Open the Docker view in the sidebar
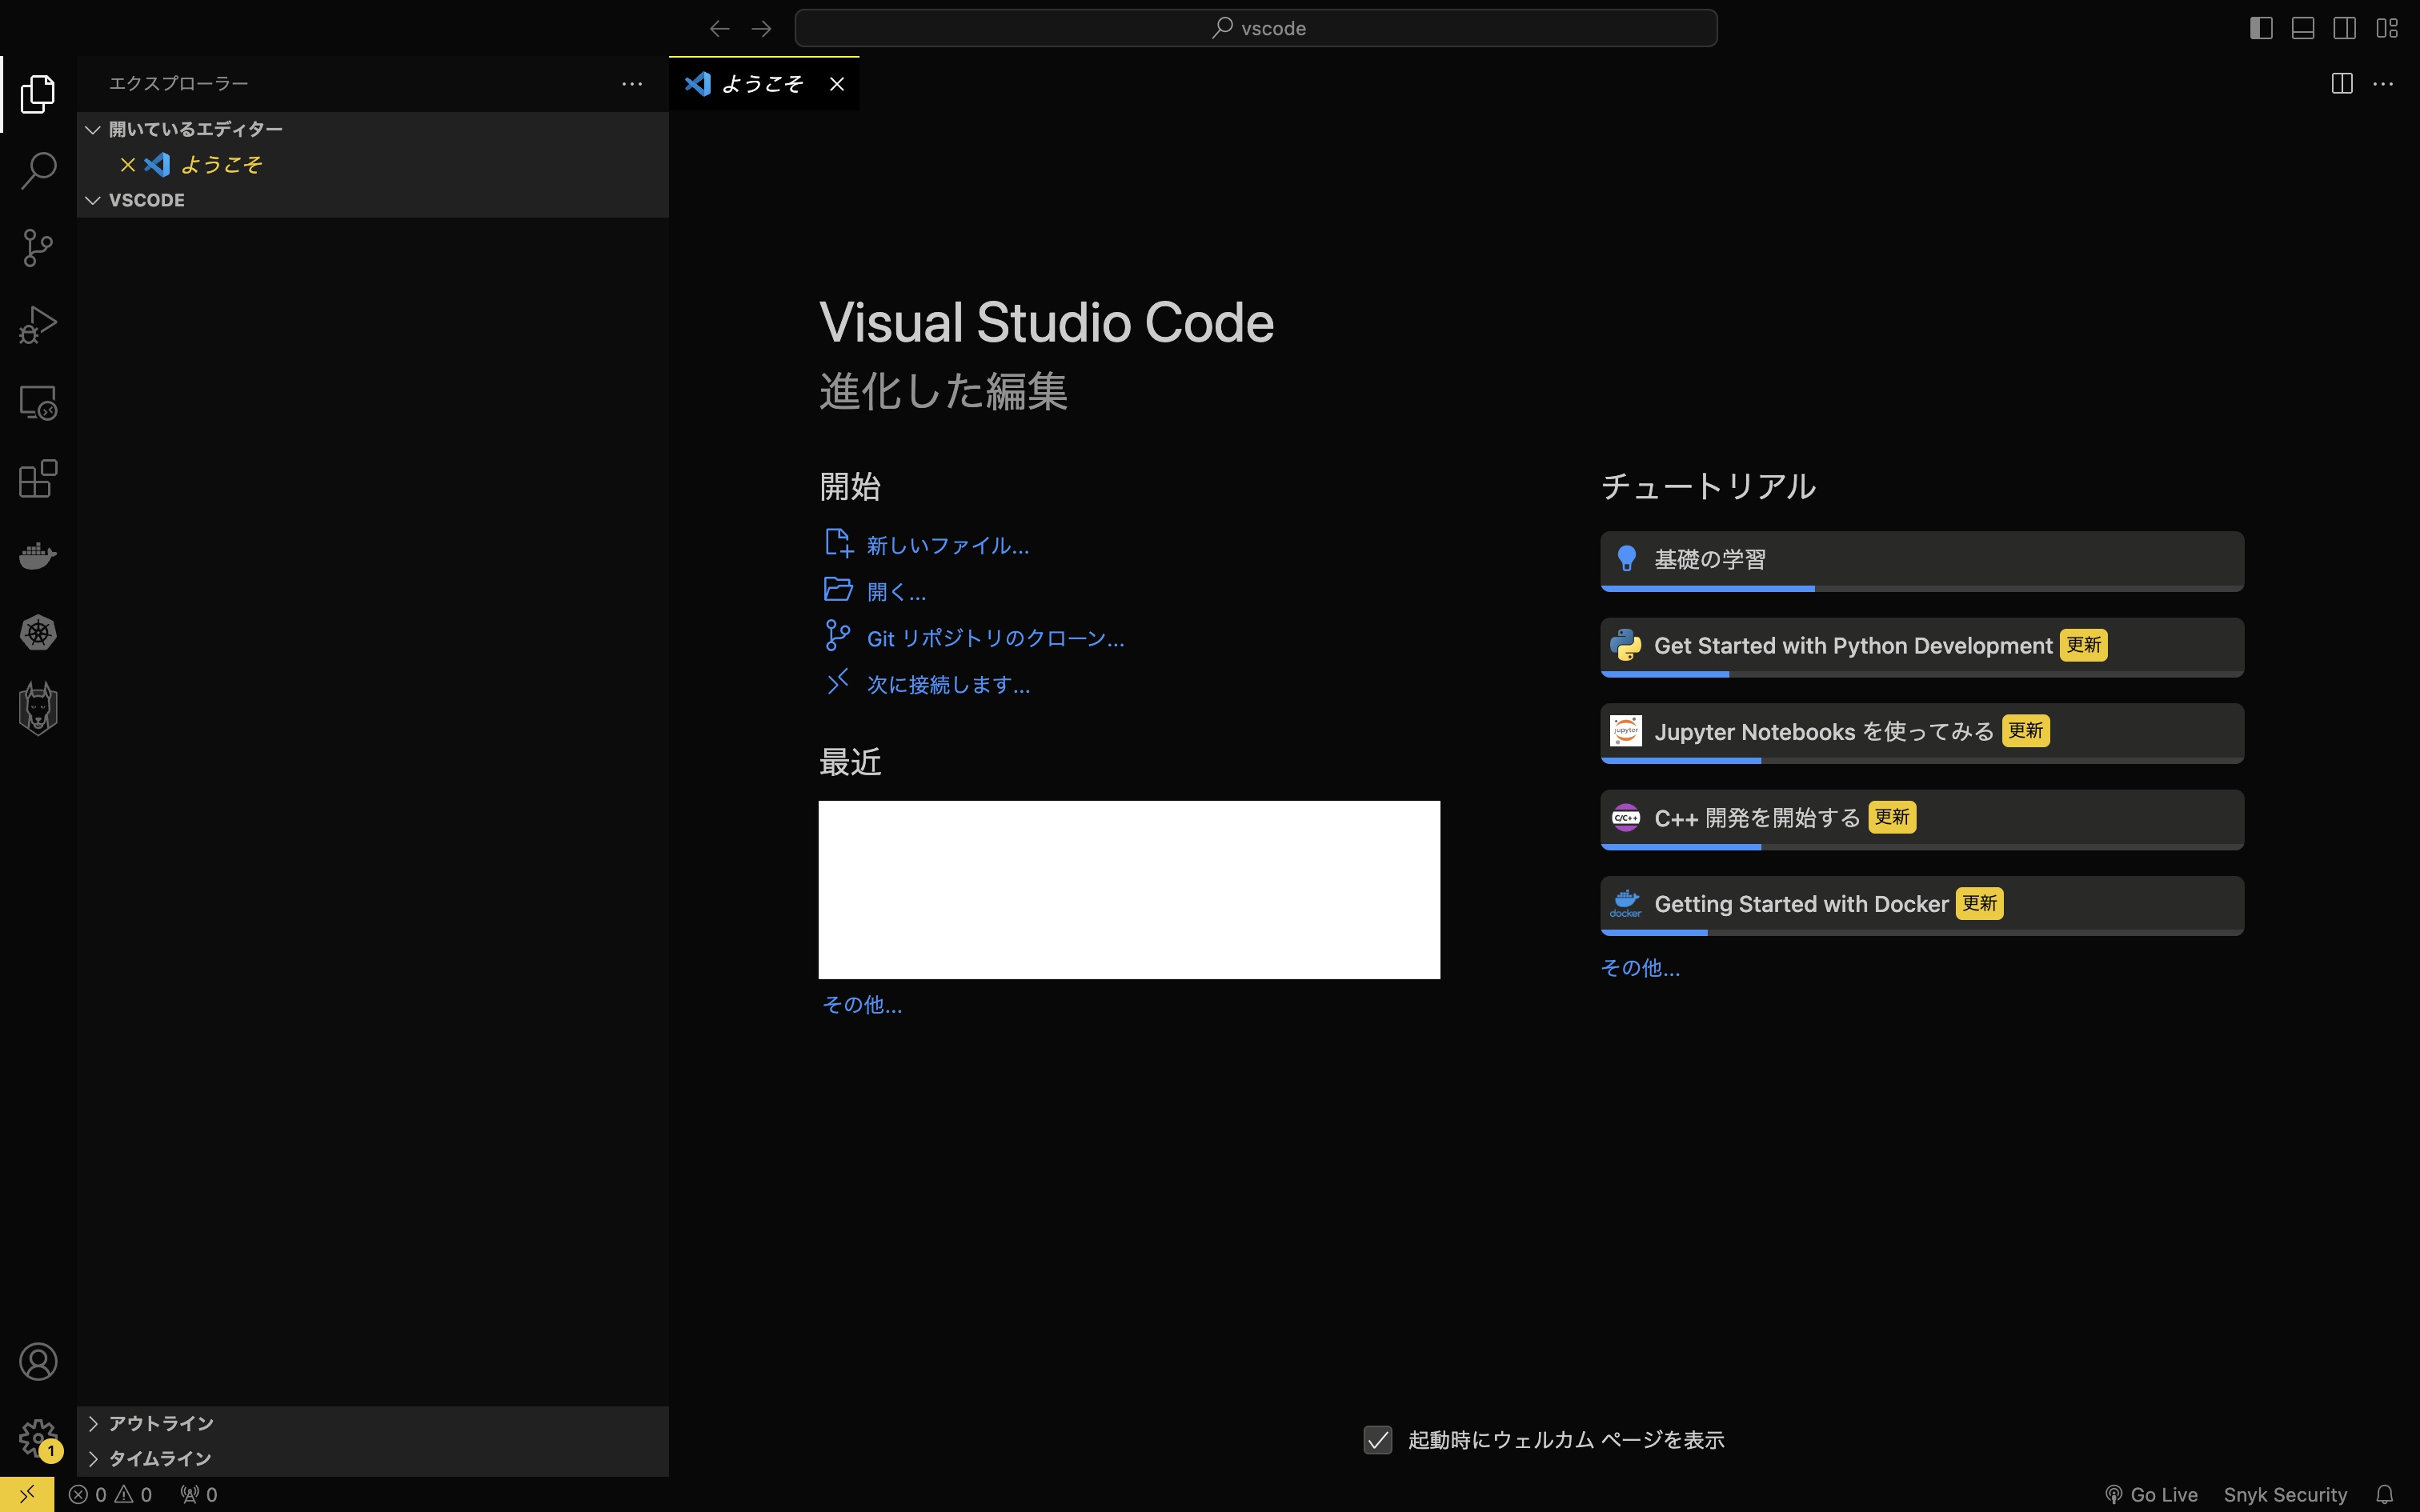2420x1512 pixels. 38,556
